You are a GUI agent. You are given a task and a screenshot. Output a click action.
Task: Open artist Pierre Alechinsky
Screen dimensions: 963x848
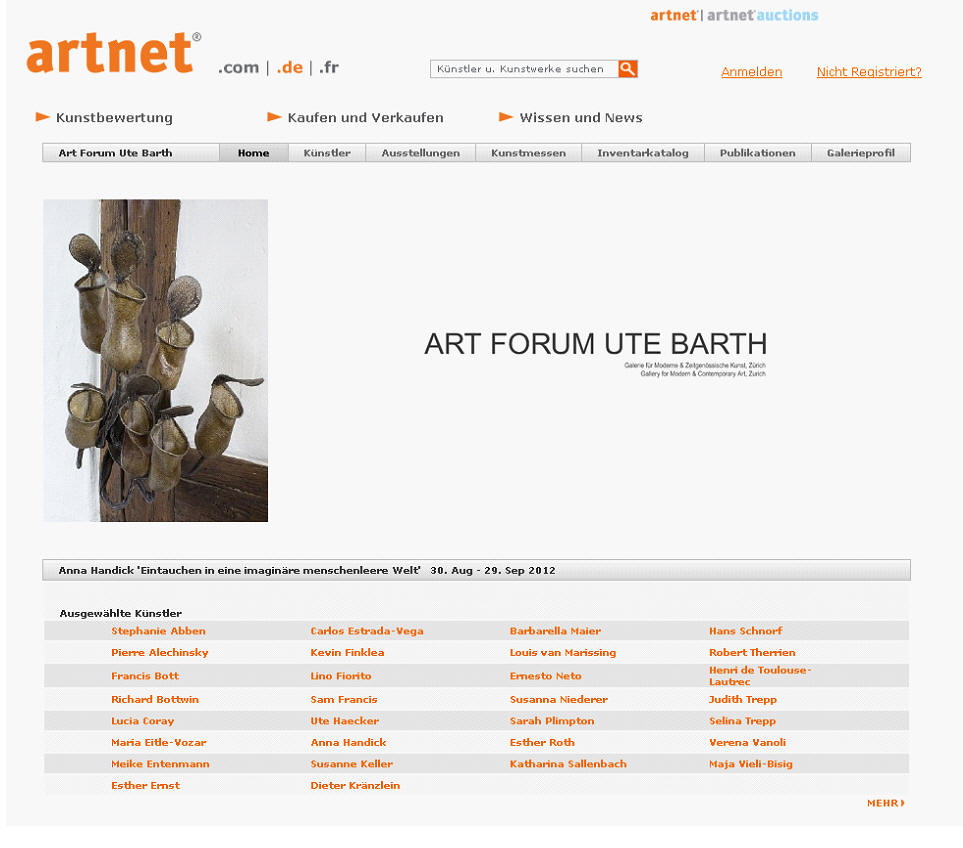tap(159, 653)
